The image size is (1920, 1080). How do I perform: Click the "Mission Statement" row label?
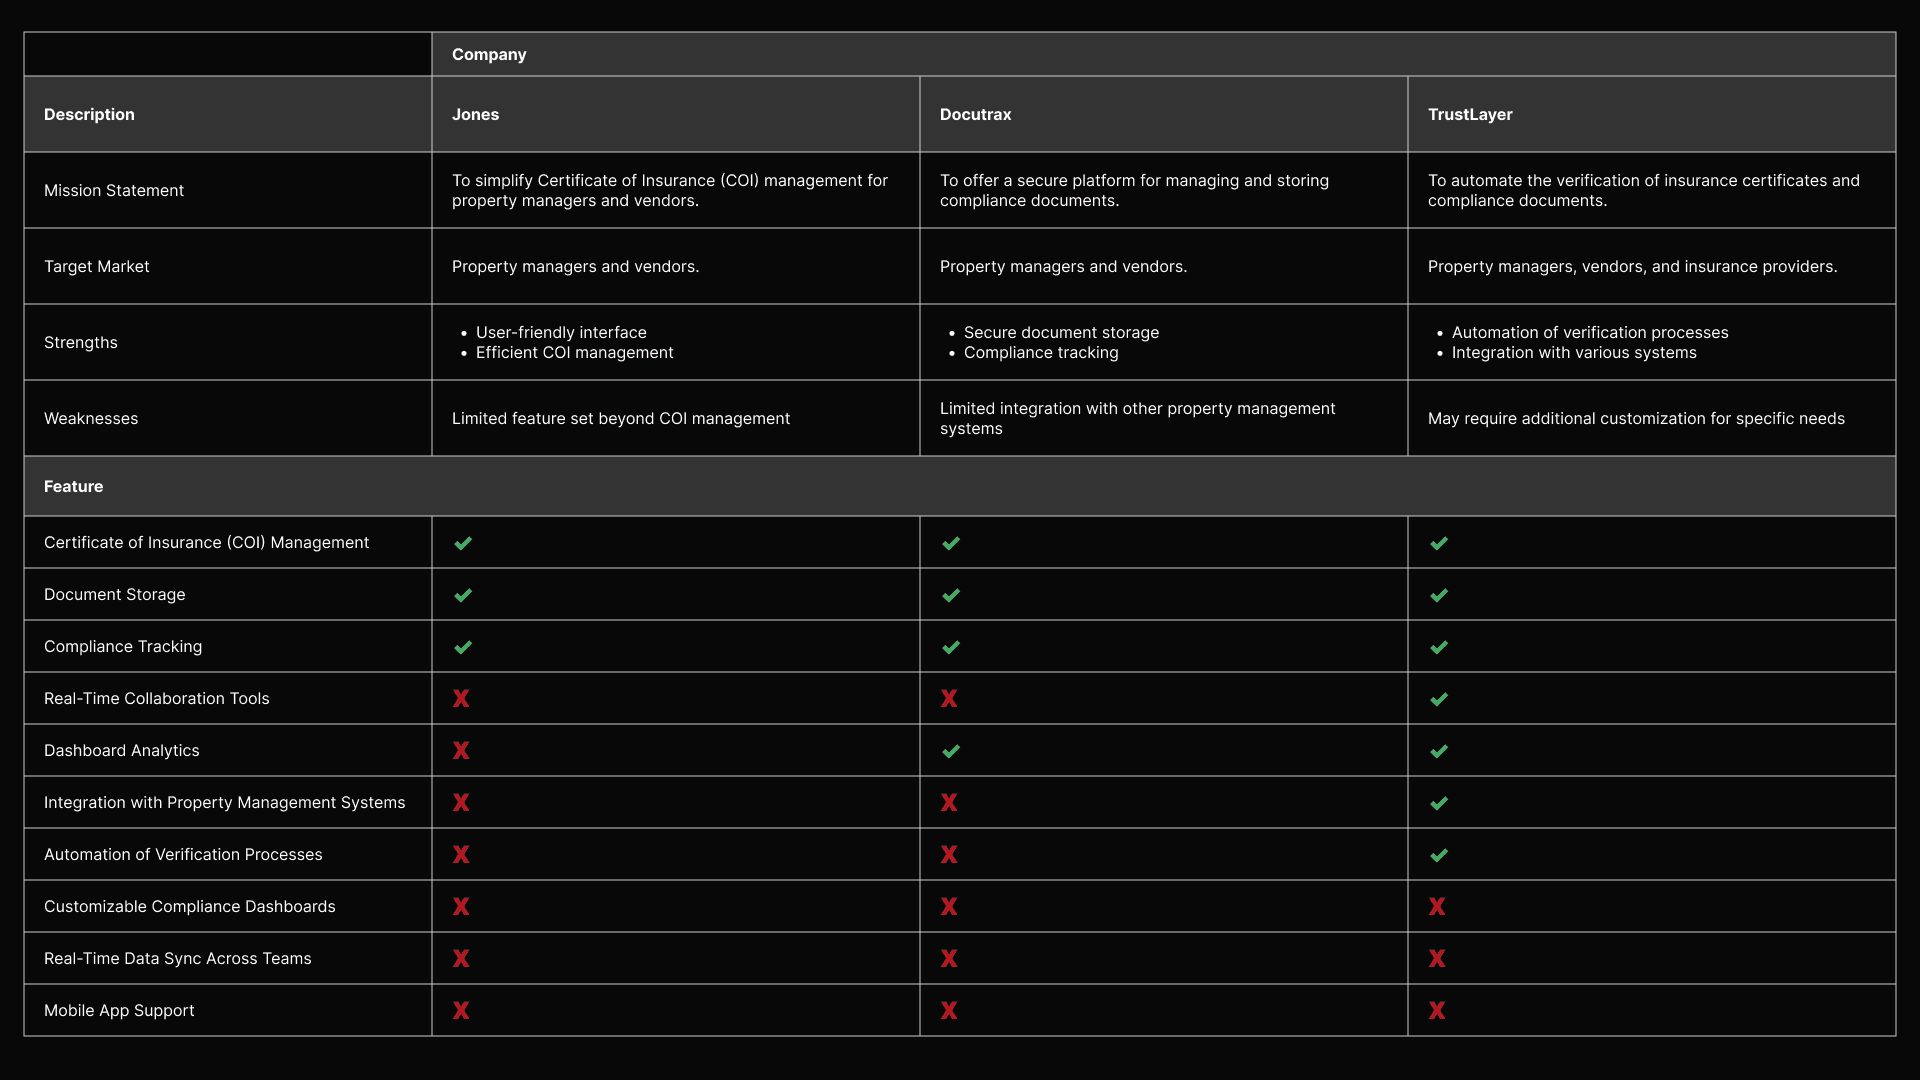point(114,190)
